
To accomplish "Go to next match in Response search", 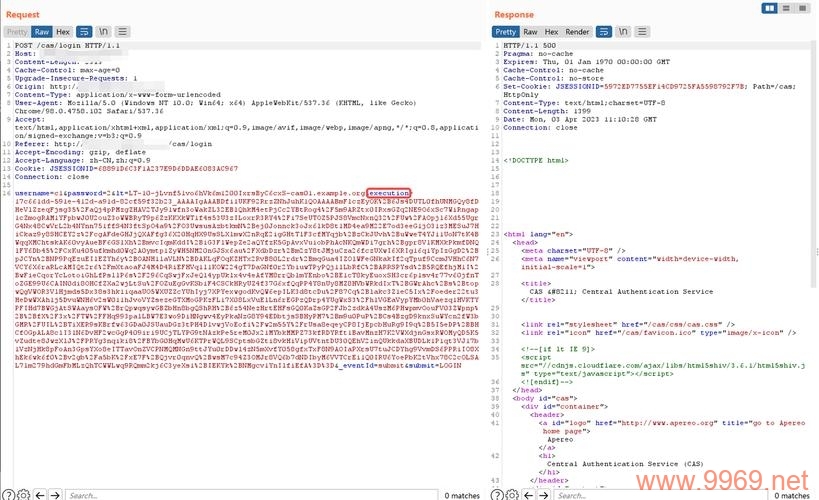I will 544,494.
